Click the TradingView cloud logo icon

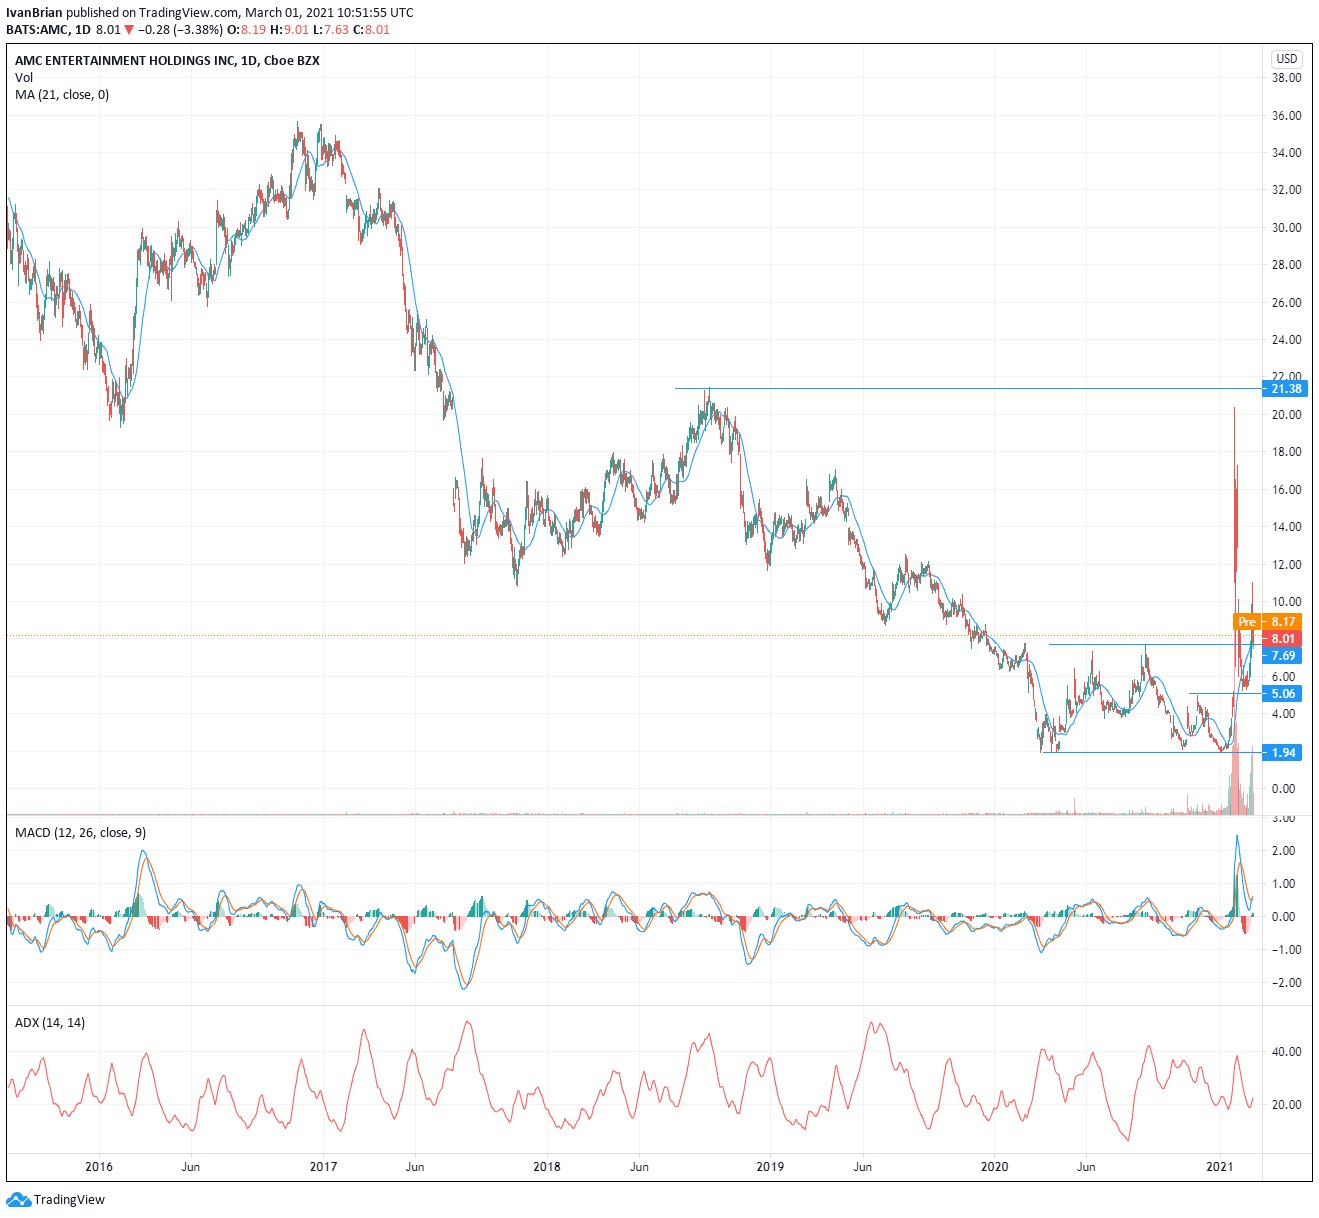coord(18,1199)
